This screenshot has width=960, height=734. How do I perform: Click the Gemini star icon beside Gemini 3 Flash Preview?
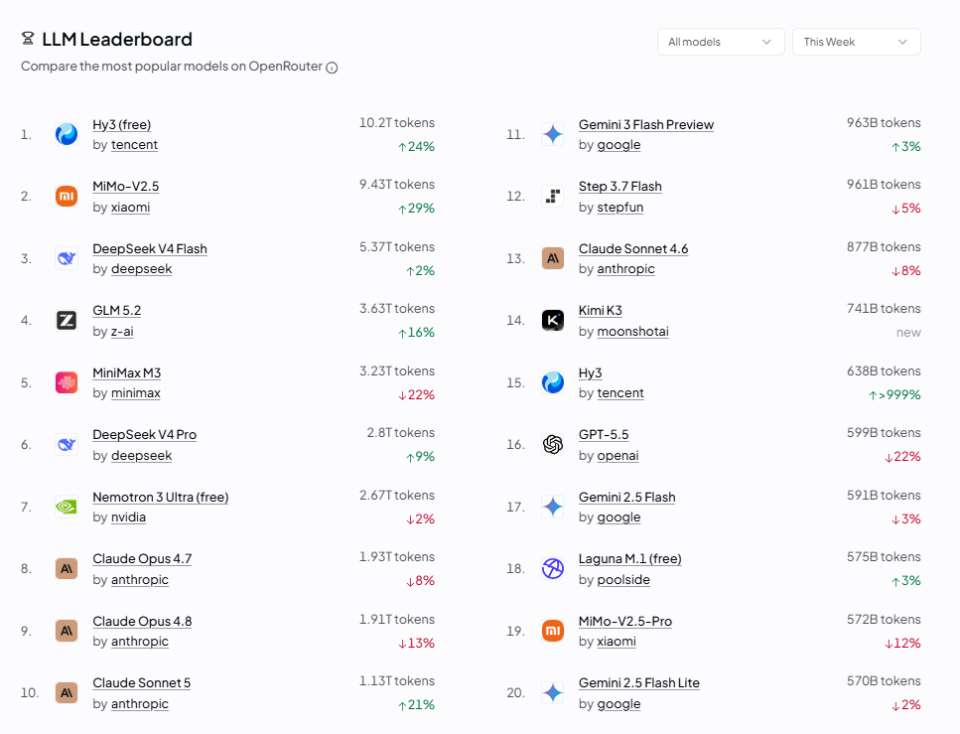point(553,134)
